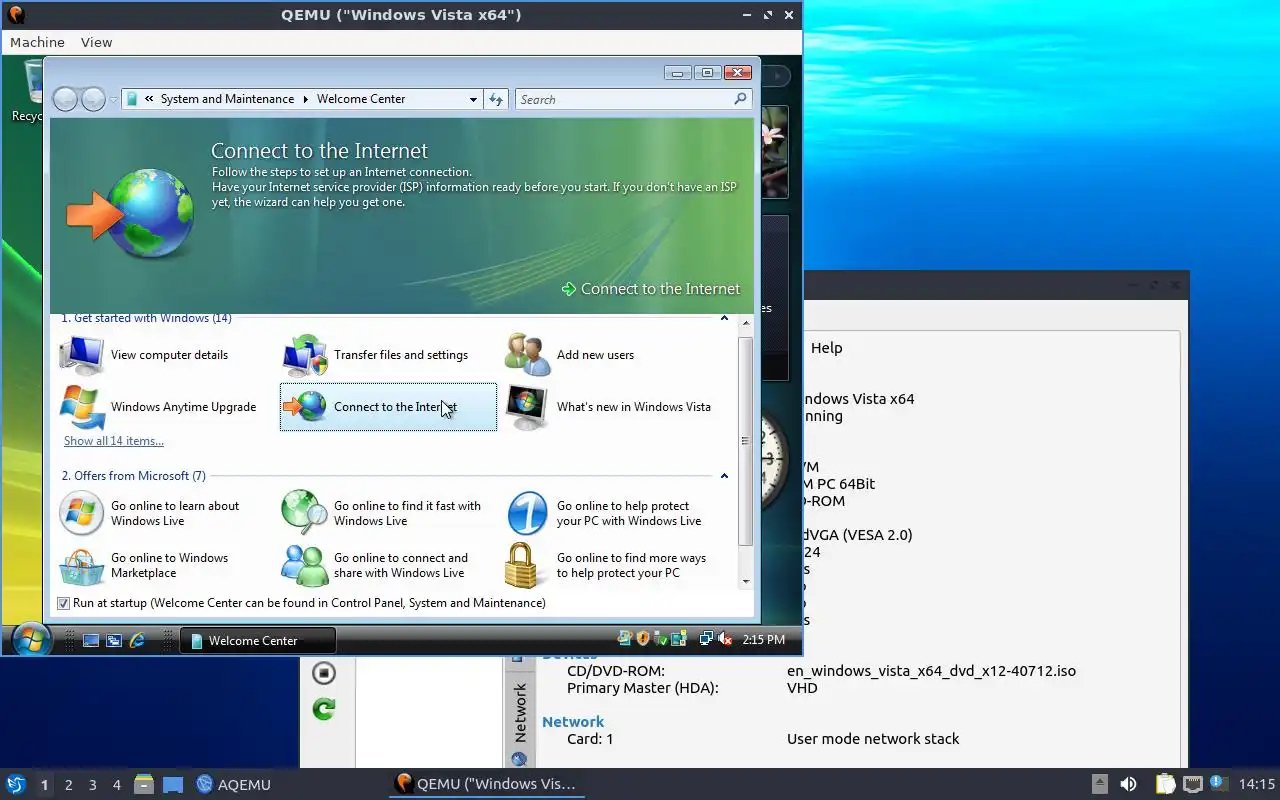Click the green reset VM icon in AQEMU

(x=323, y=709)
